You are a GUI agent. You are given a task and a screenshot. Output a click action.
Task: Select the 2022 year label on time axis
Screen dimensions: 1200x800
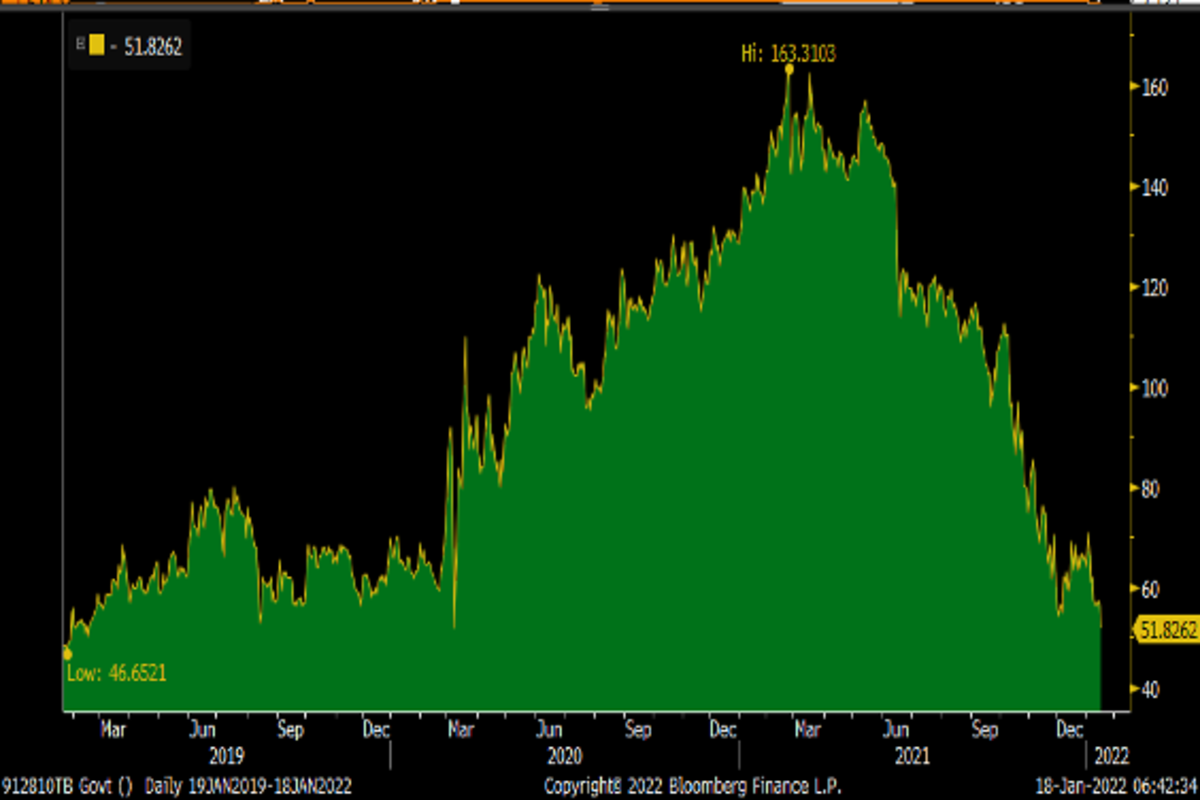pos(1111,755)
